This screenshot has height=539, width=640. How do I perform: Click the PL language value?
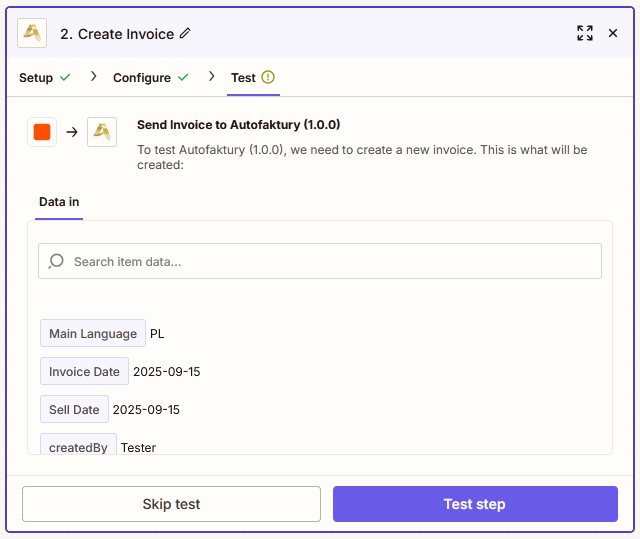click(x=157, y=334)
